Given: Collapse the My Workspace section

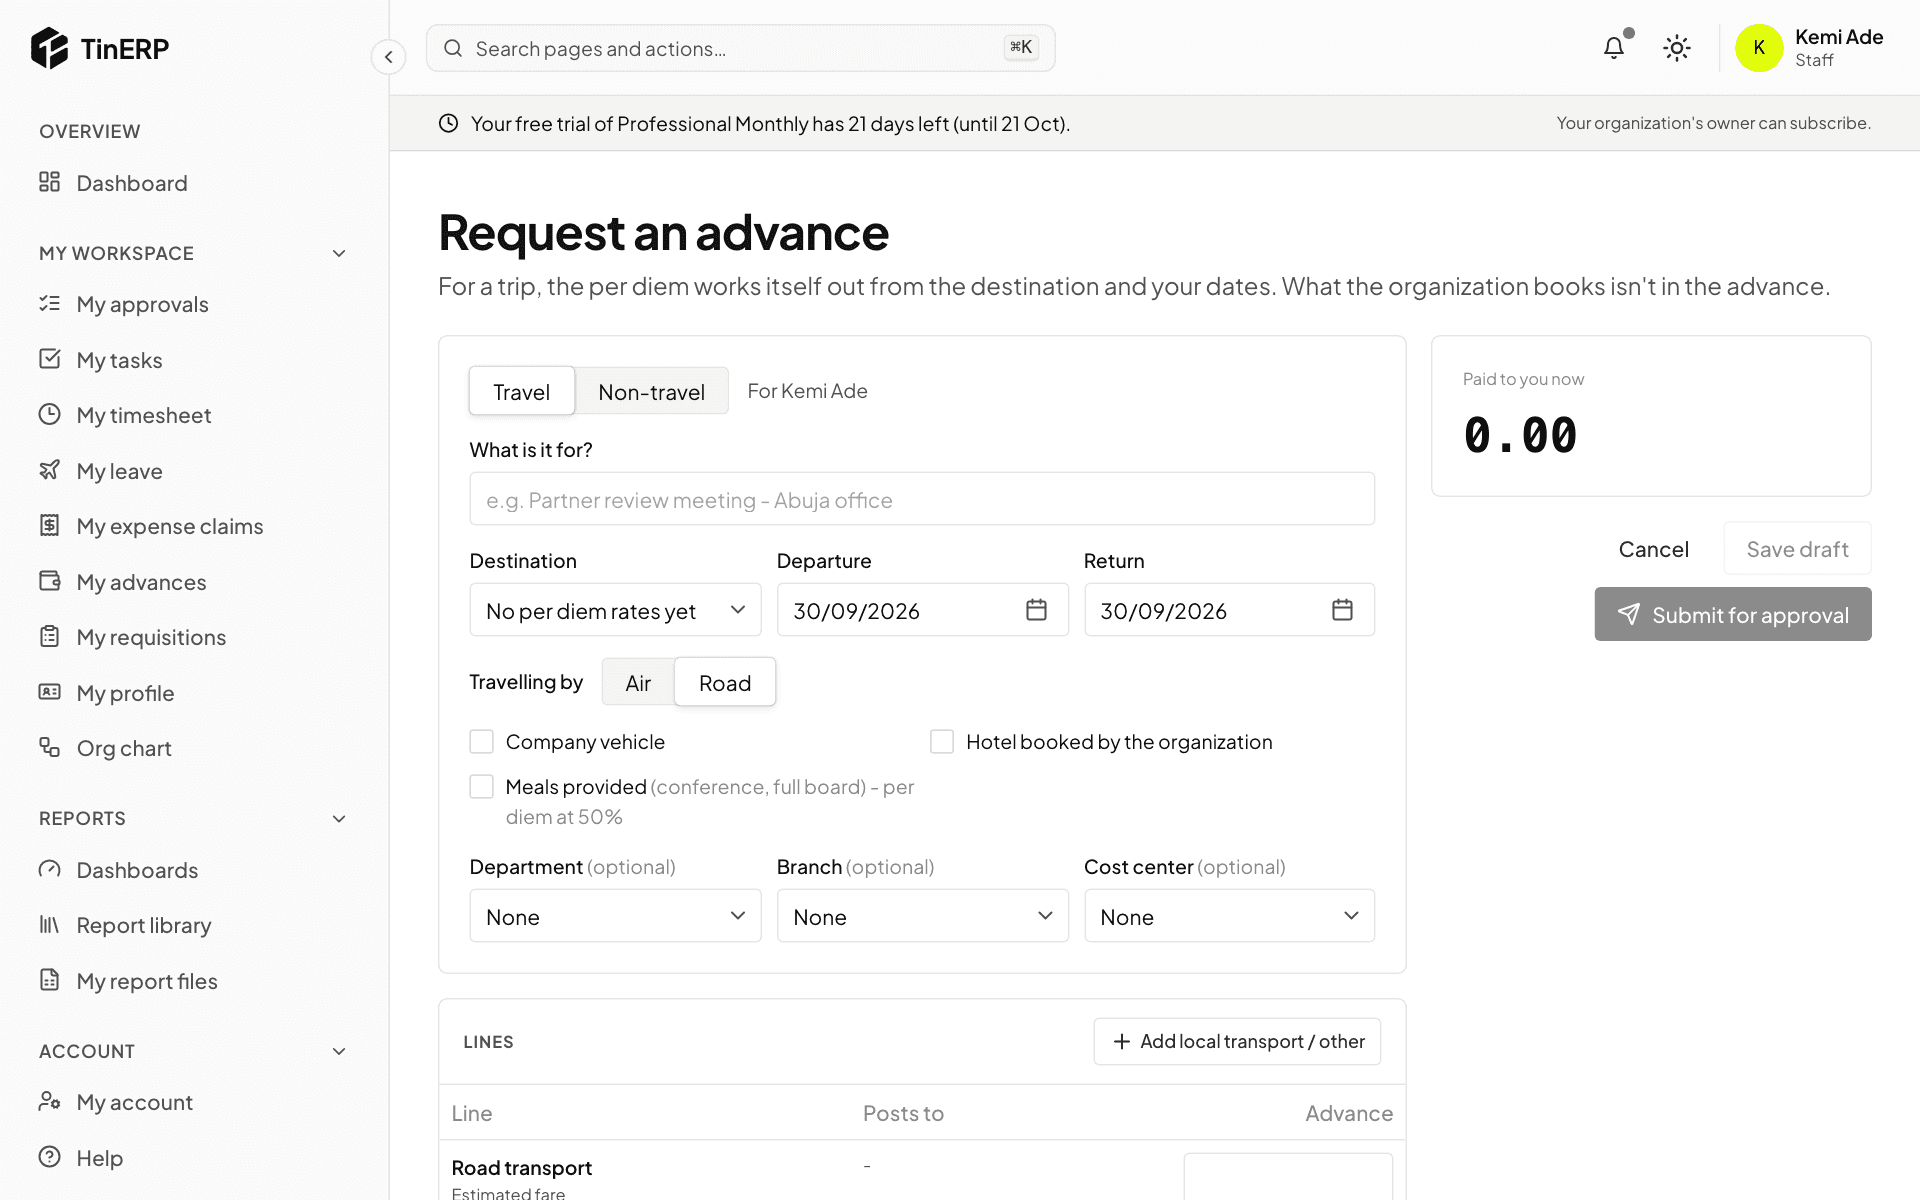Looking at the screenshot, I should click(339, 254).
